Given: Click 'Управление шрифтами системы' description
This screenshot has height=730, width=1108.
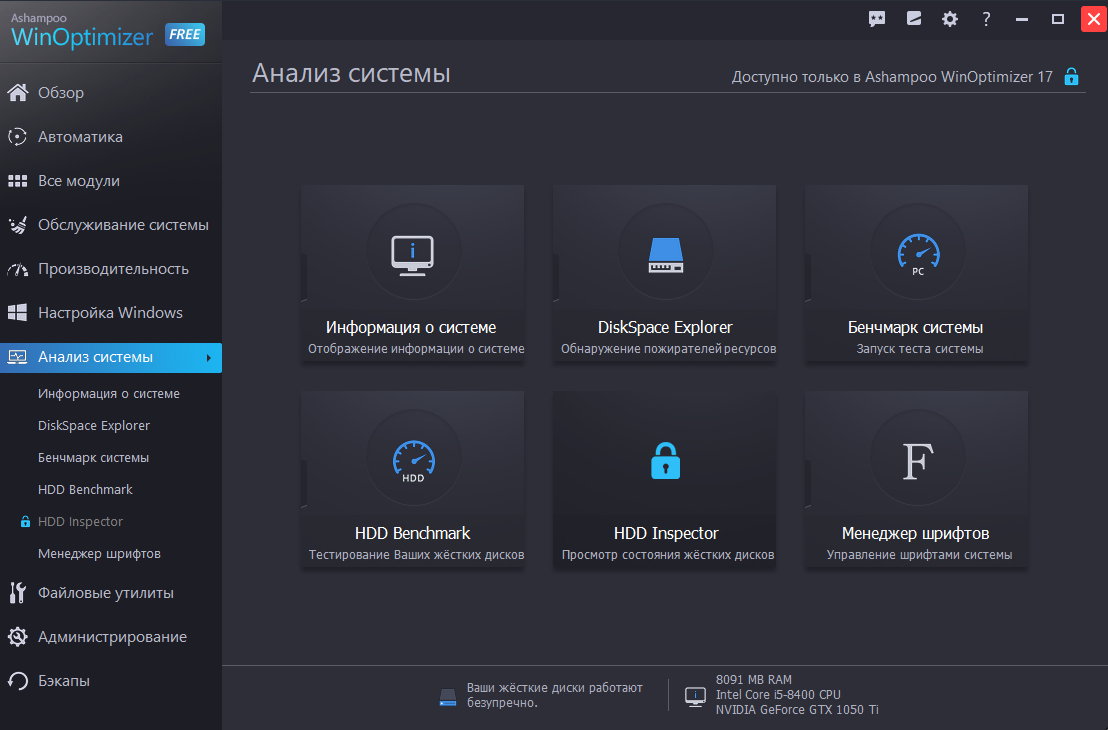Looking at the screenshot, I should point(919,555).
